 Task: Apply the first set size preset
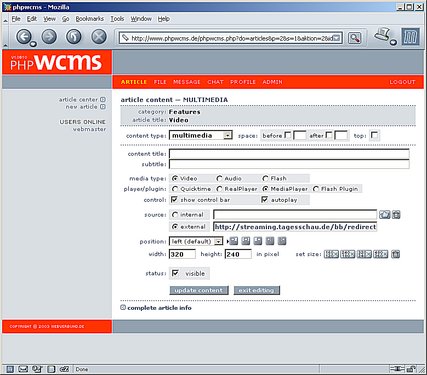coord(331,254)
